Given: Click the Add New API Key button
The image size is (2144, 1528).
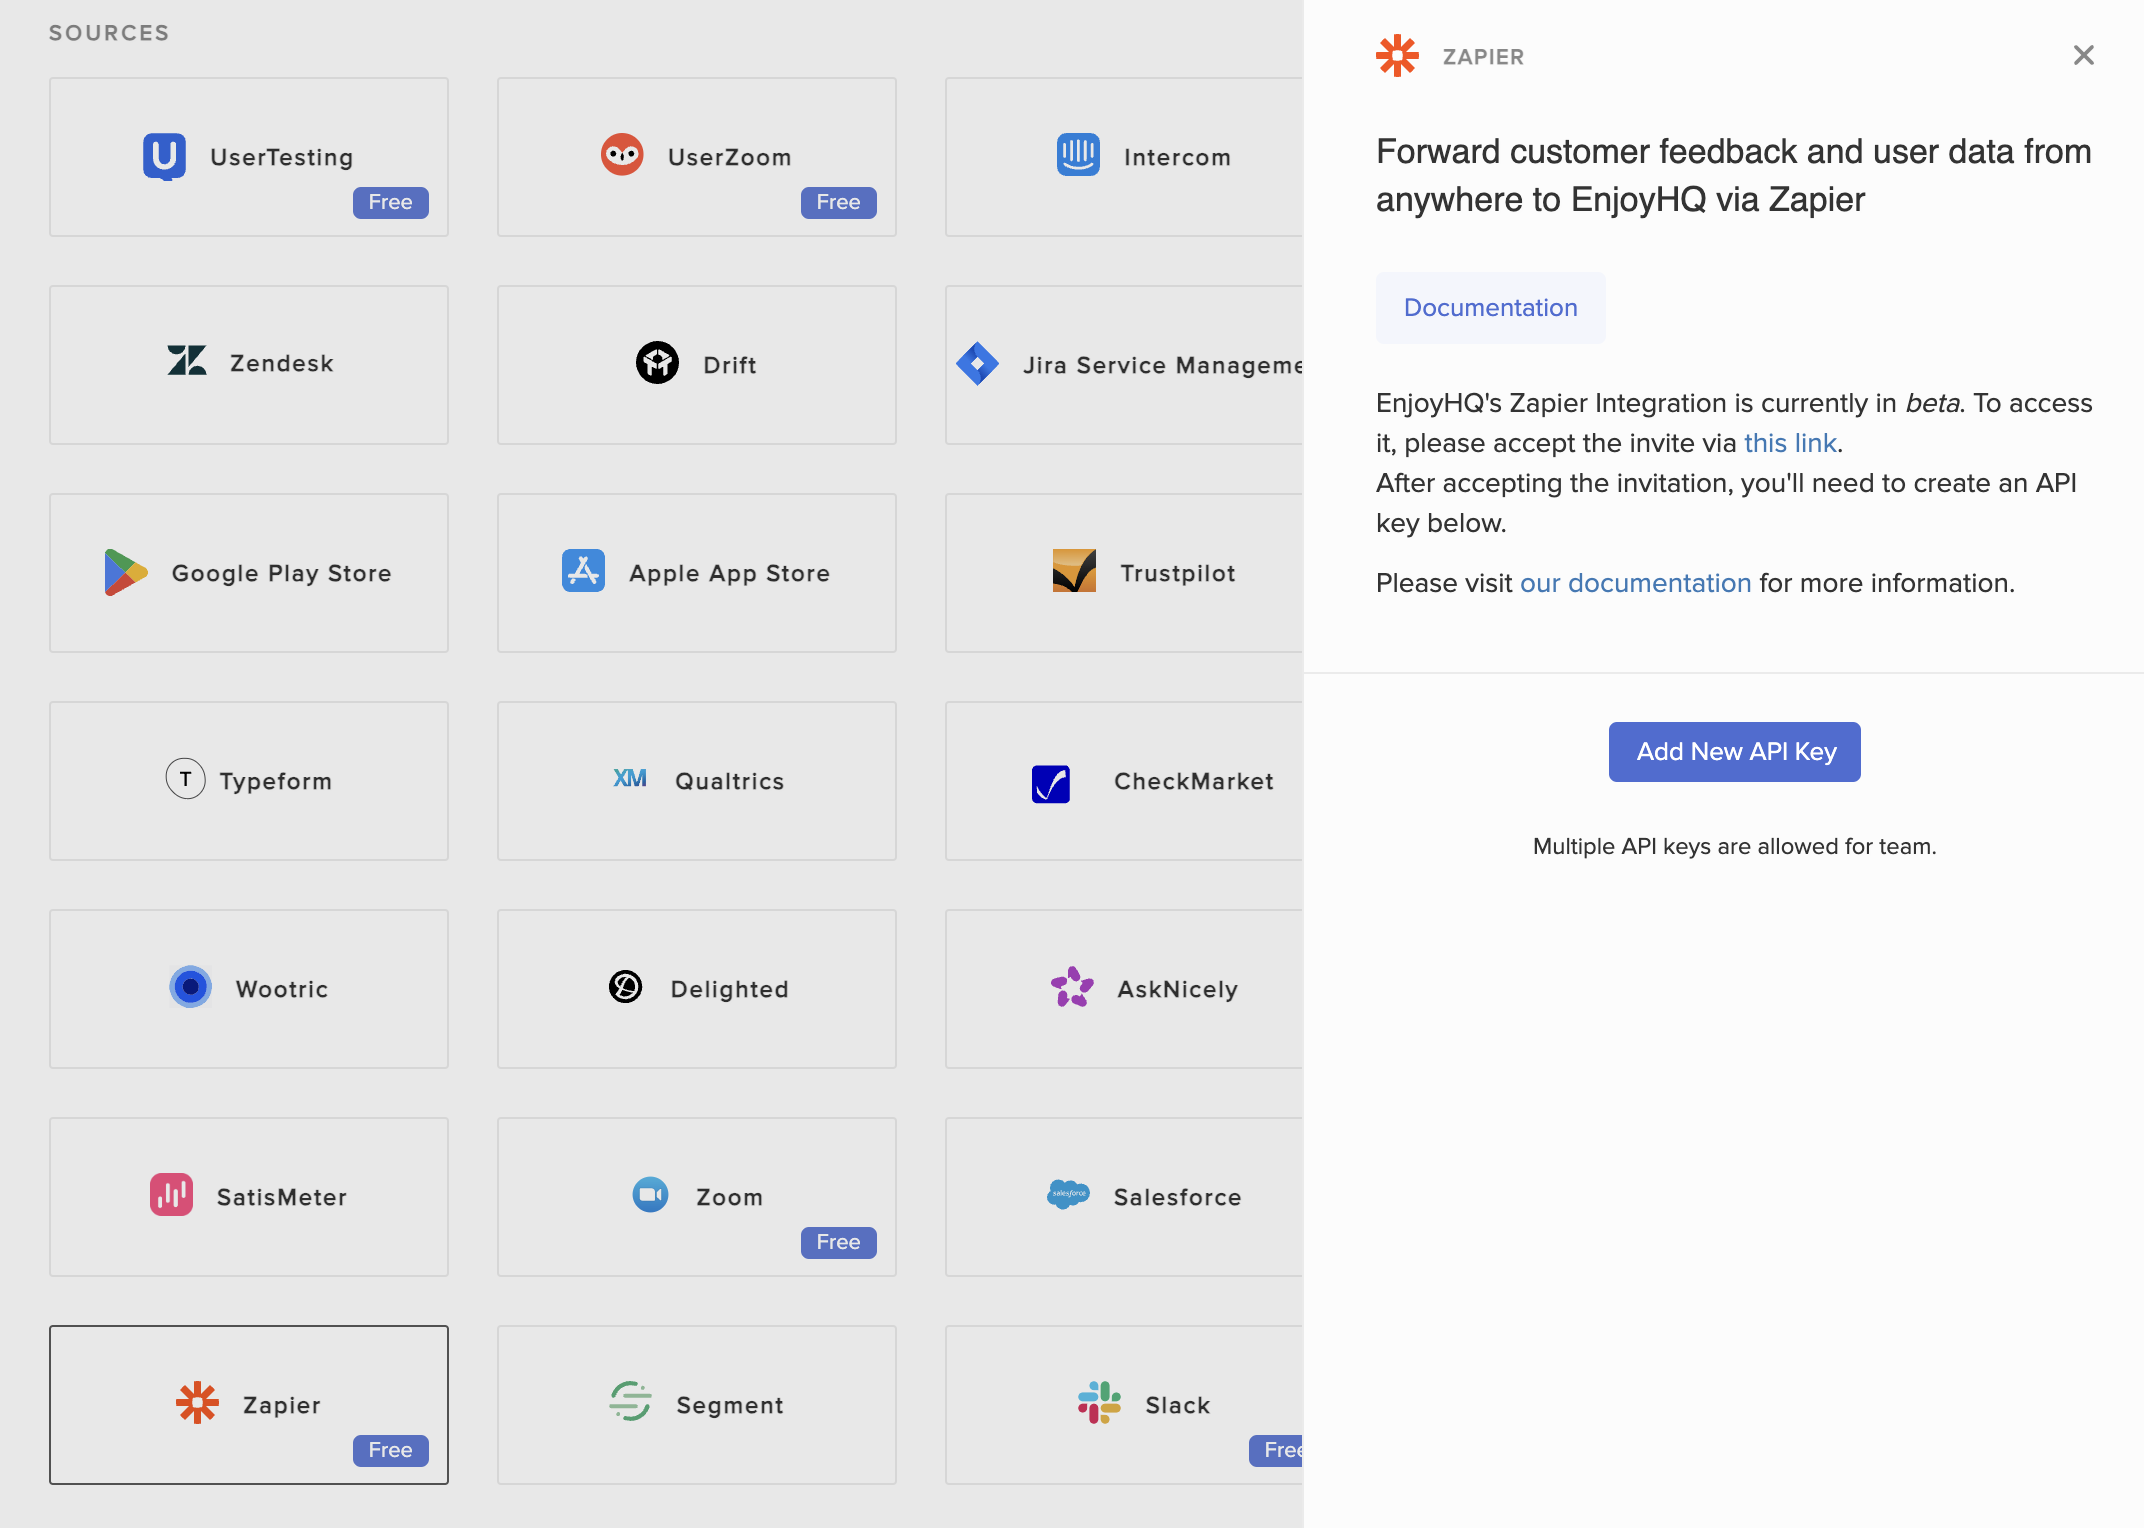Looking at the screenshot, I should pyautogui.click(x=1733, y=751).
